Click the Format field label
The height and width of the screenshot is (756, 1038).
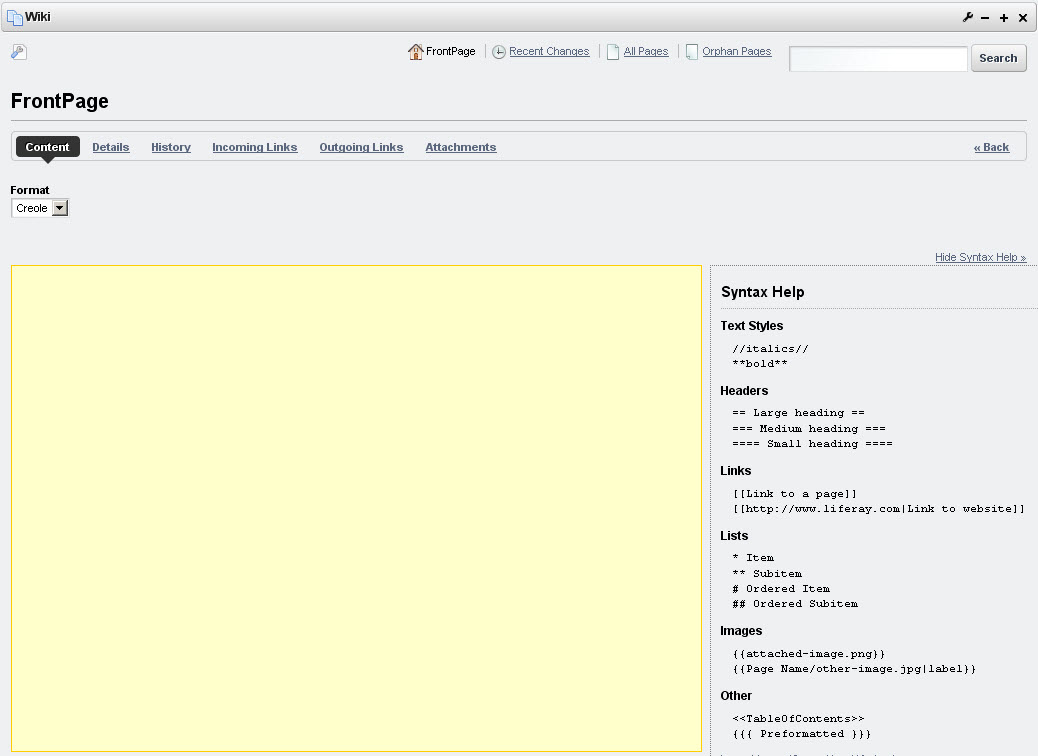tap(30, 190)
